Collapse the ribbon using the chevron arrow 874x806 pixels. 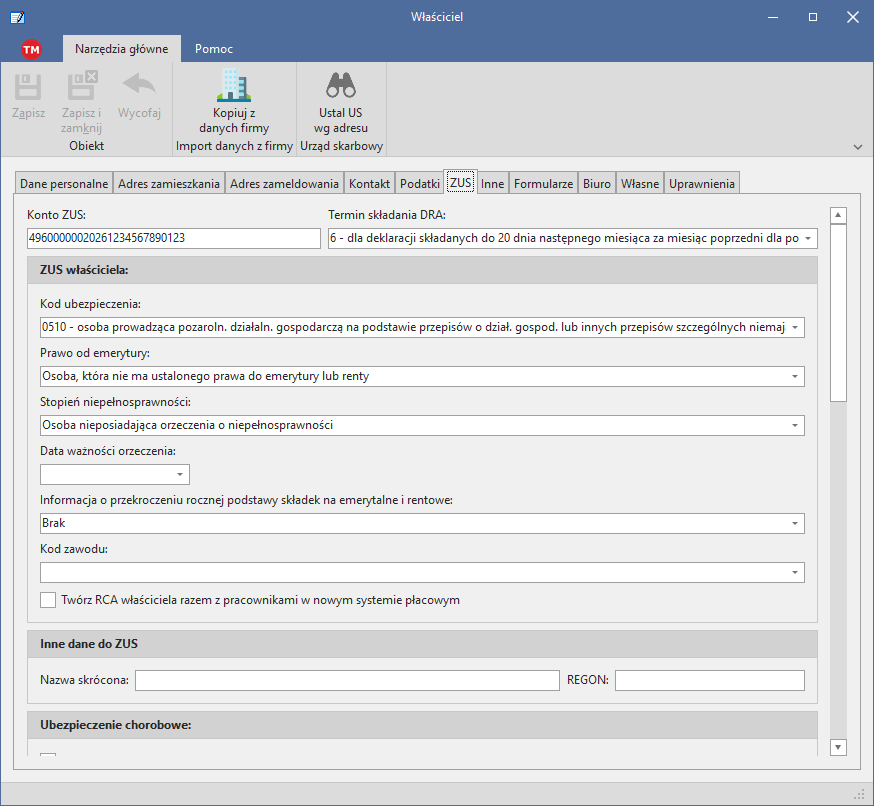(858, 147)
